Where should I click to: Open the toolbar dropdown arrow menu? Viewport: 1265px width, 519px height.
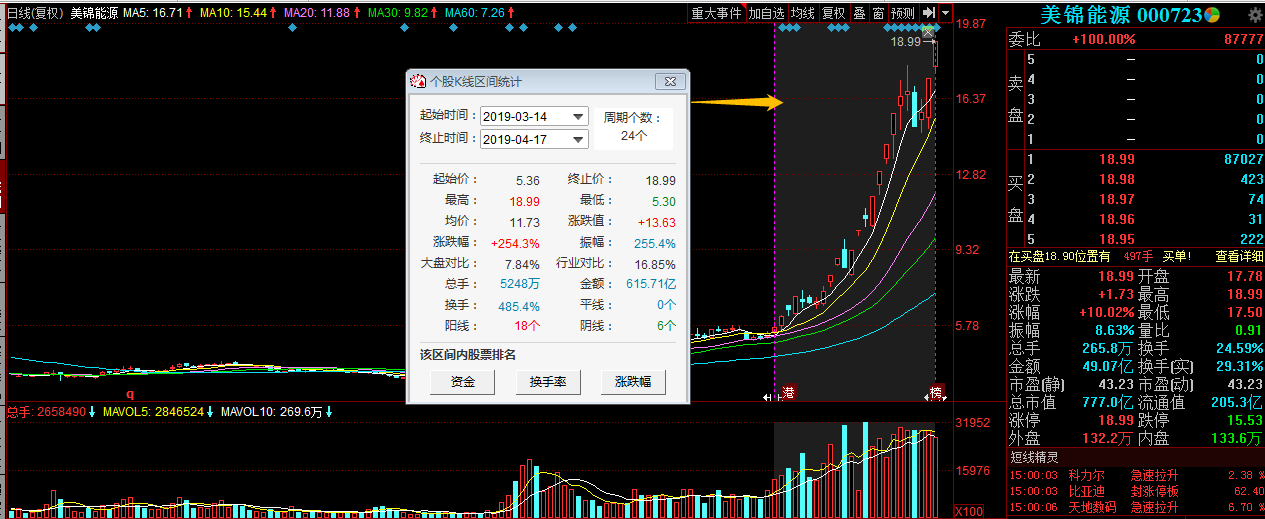click(x=945, y=13)
